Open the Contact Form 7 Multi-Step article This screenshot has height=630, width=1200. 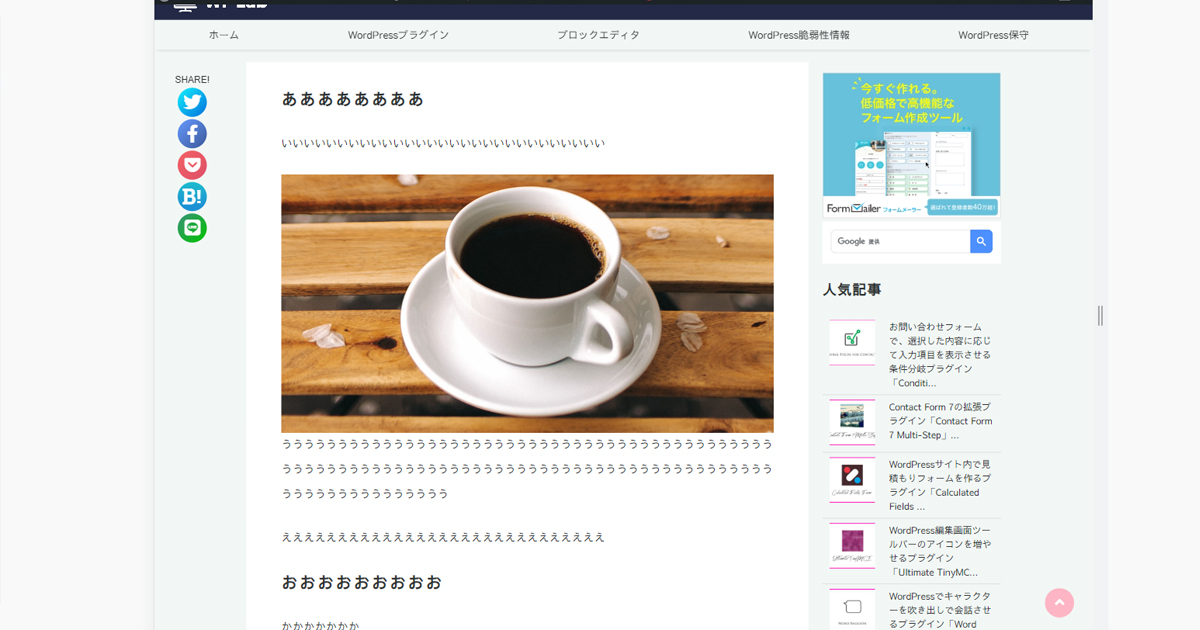point(940,420)
